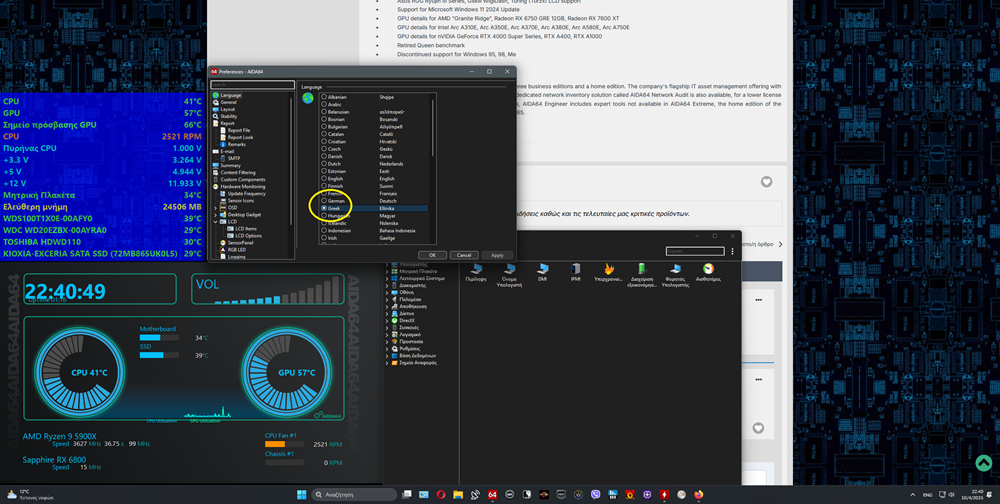Click the Preferences tree scrollbar
The image size is (1000, 504).
291,159
